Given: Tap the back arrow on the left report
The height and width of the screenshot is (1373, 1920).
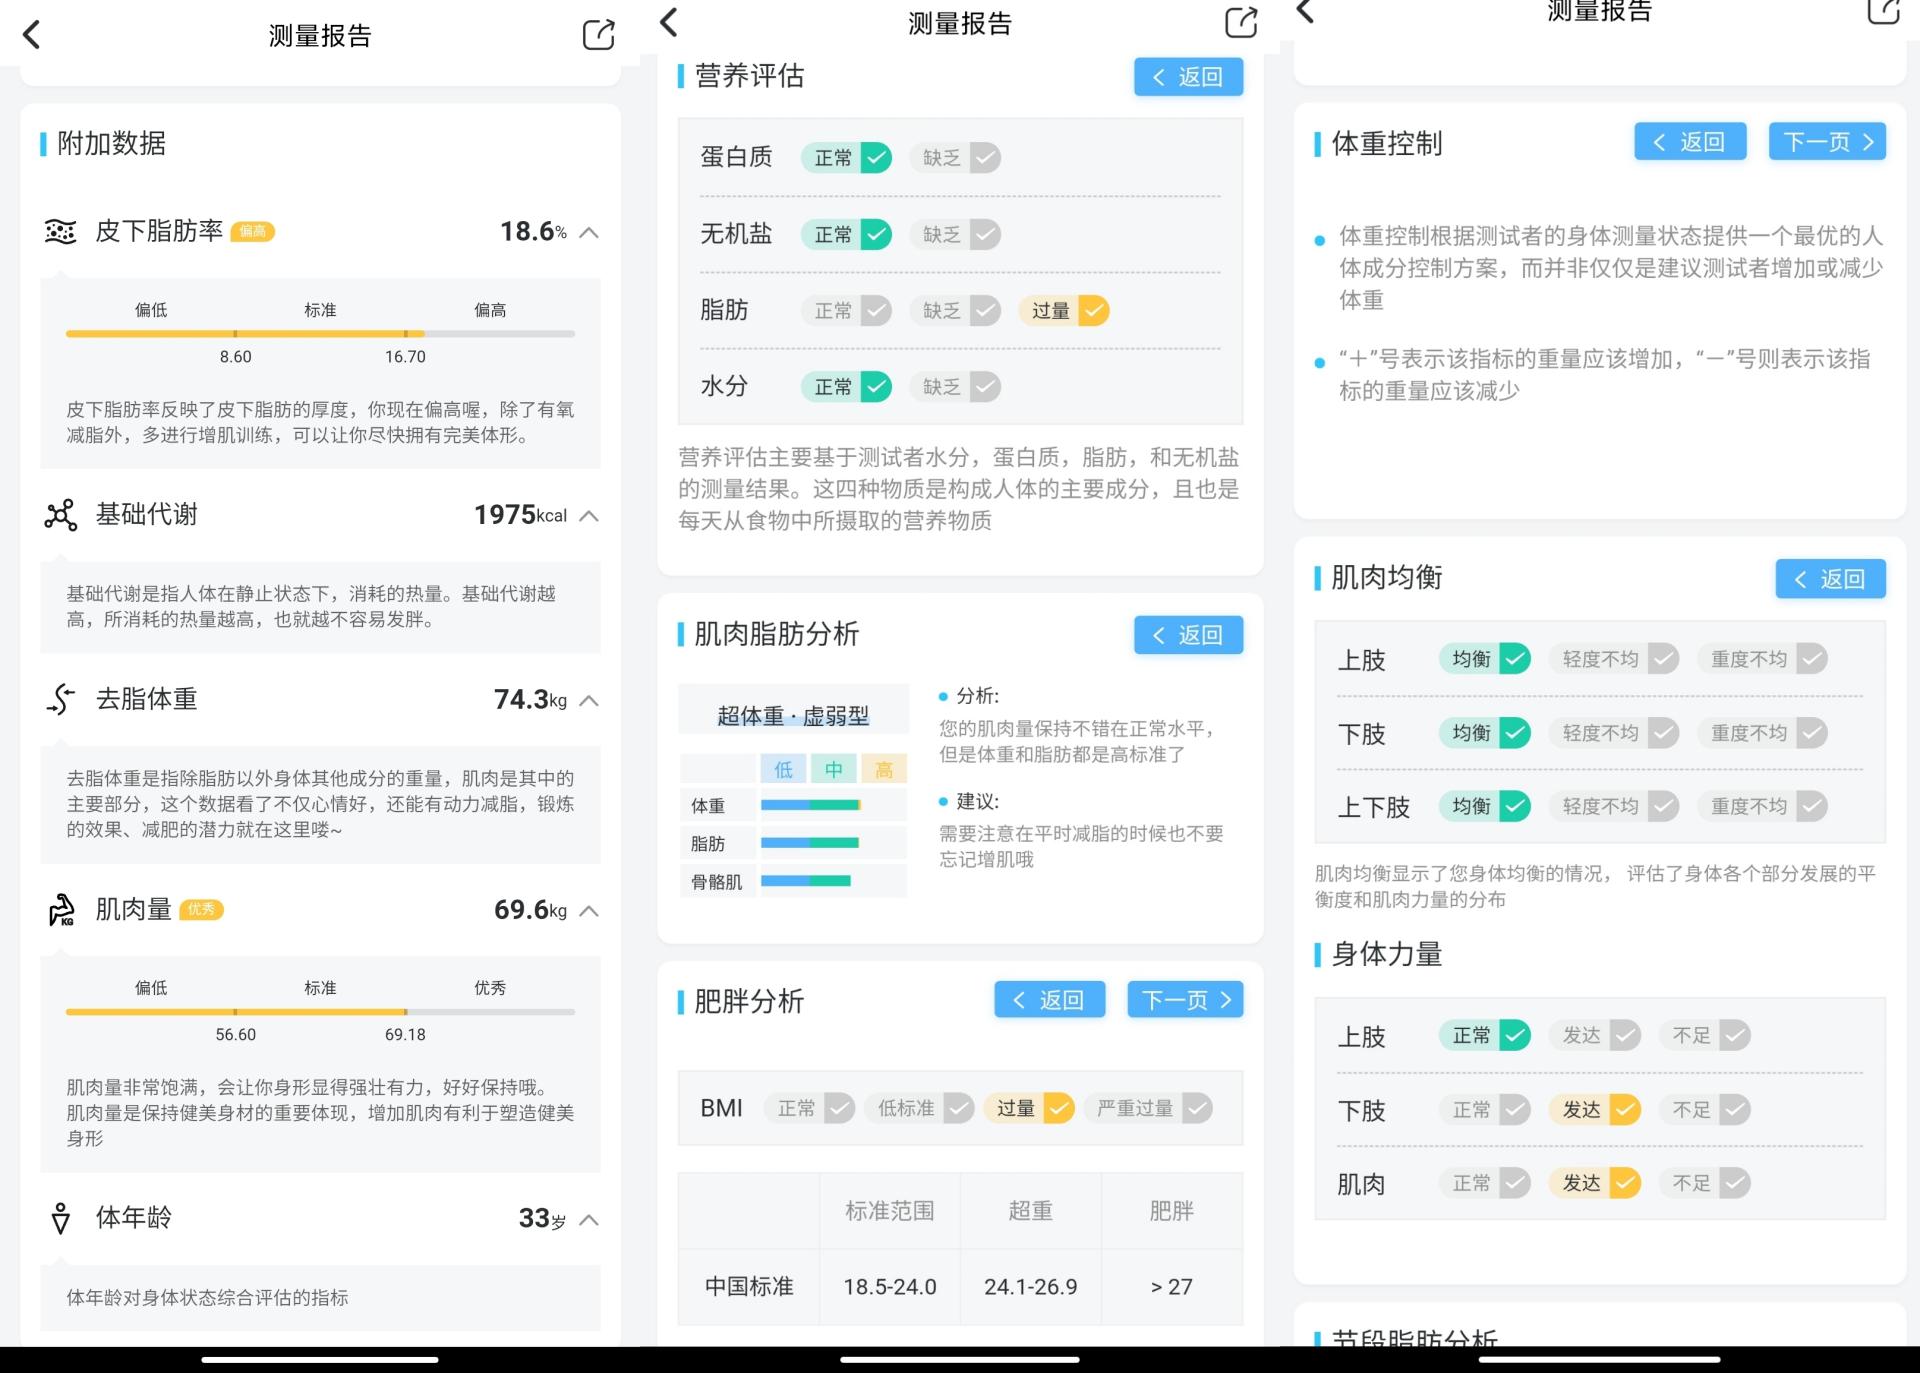Looking at the screenshot, I should tap(33, 34).
